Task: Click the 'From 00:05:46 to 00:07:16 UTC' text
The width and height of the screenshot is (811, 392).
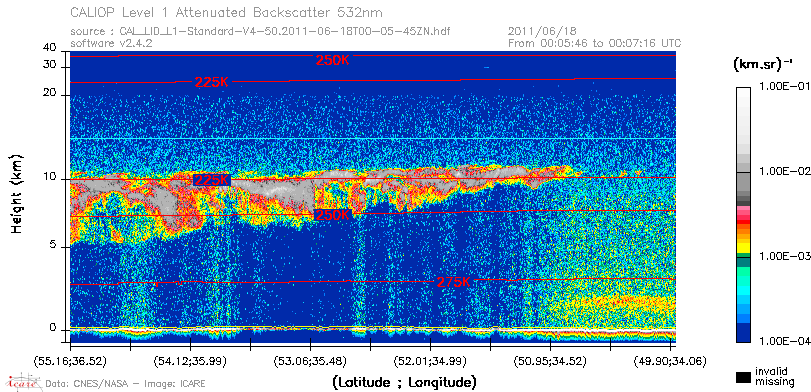Action: pos(595,43)
